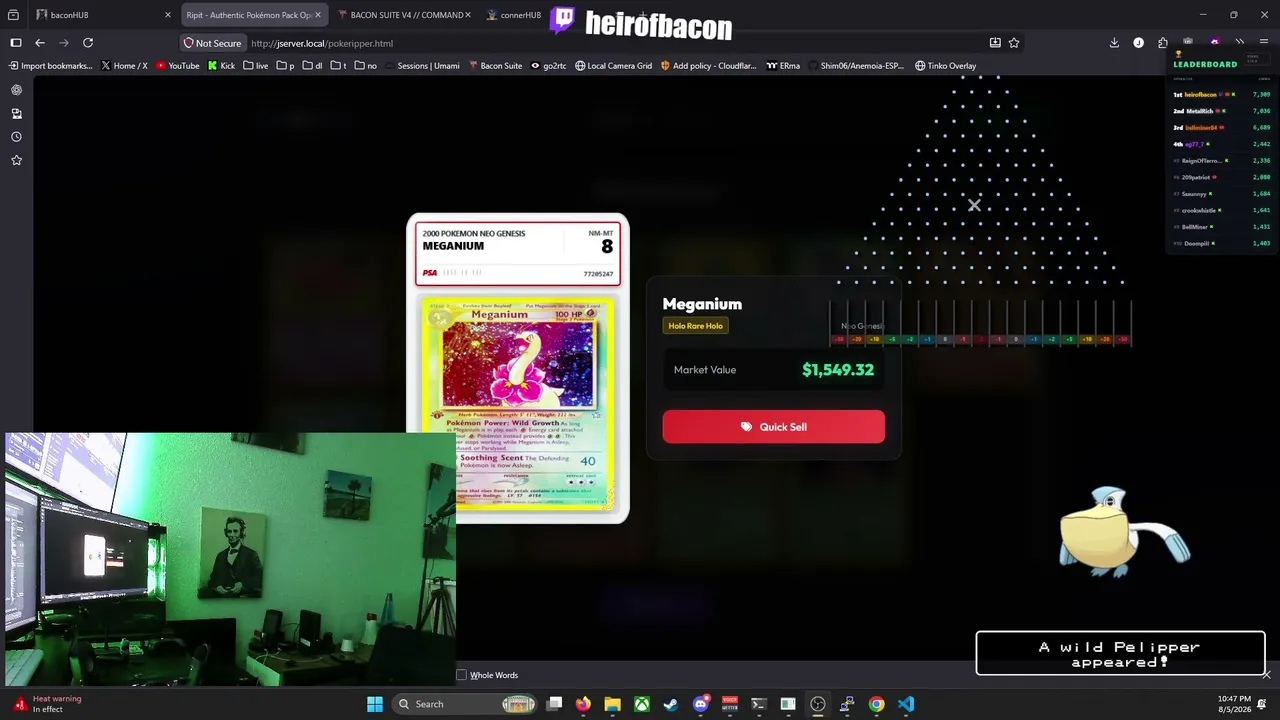Open the tab list button
1280x720 pixels.
tap(14, 15)
